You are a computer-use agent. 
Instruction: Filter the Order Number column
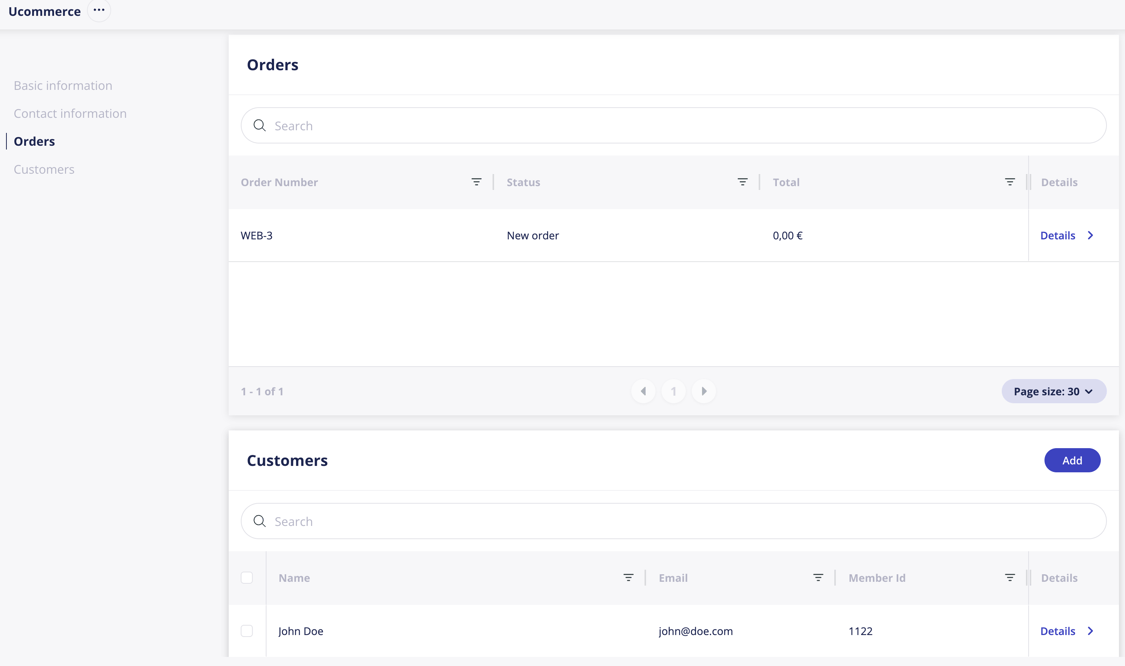[x=476, y=182]
